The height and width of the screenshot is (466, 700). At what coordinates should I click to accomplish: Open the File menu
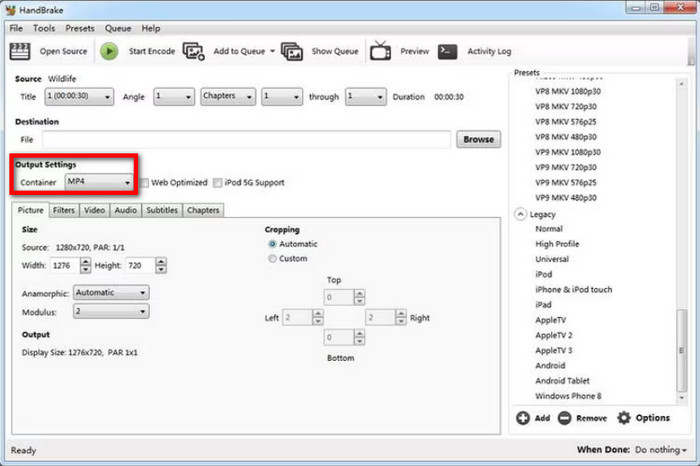pyautogui.click(x=16, y=29)
